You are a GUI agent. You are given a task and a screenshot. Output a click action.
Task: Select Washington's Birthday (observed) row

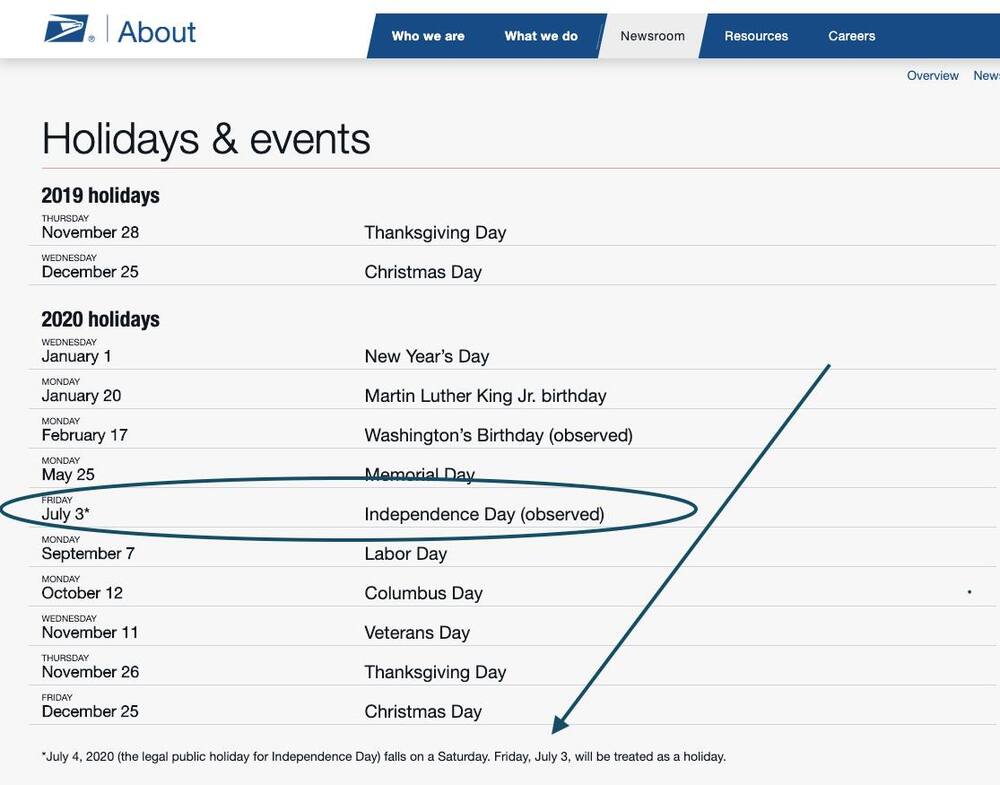[x=512, y=429]
